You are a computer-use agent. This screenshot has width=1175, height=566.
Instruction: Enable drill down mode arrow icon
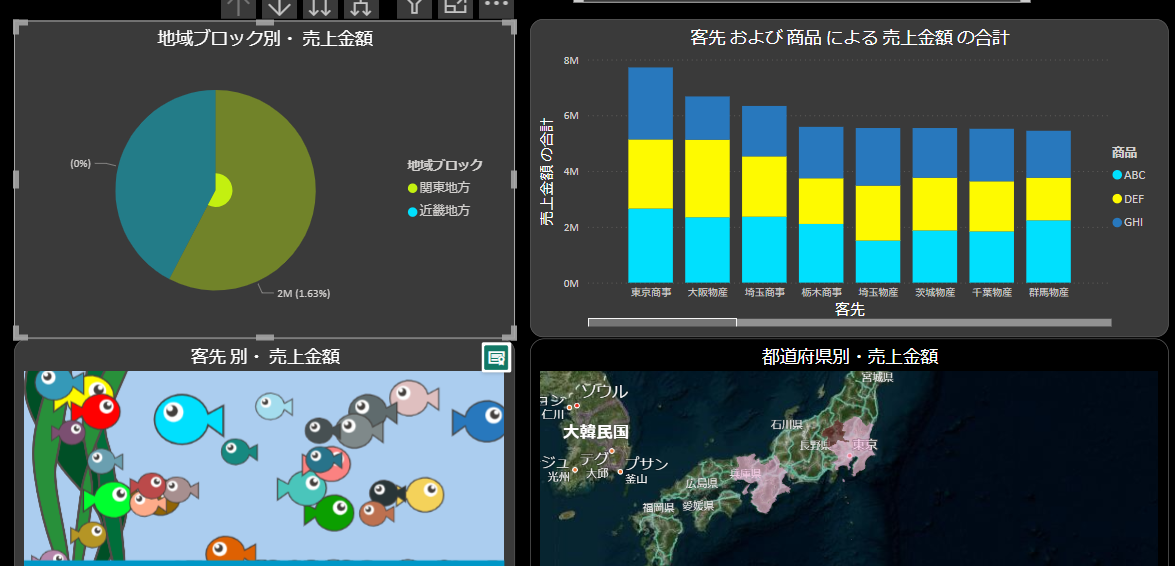click(280, 6)
